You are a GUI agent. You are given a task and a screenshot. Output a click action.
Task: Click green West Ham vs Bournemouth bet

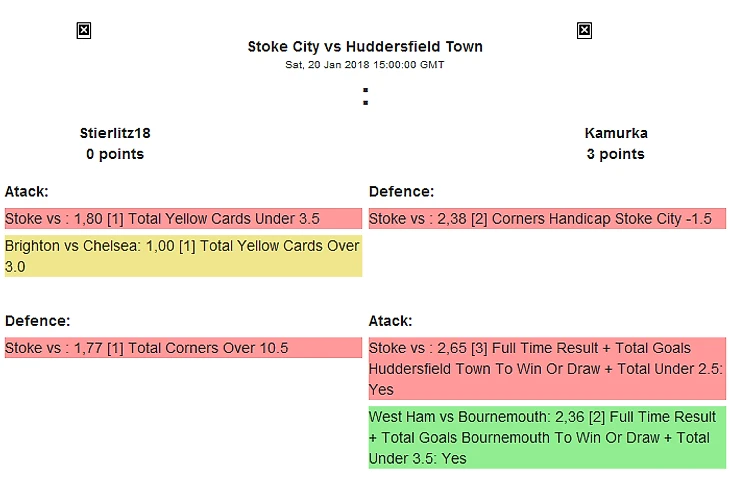click(x=547, y=437)
